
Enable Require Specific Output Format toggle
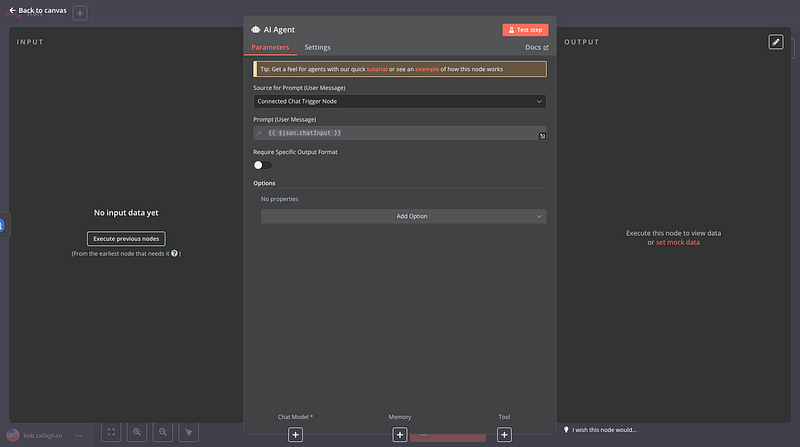262,165
